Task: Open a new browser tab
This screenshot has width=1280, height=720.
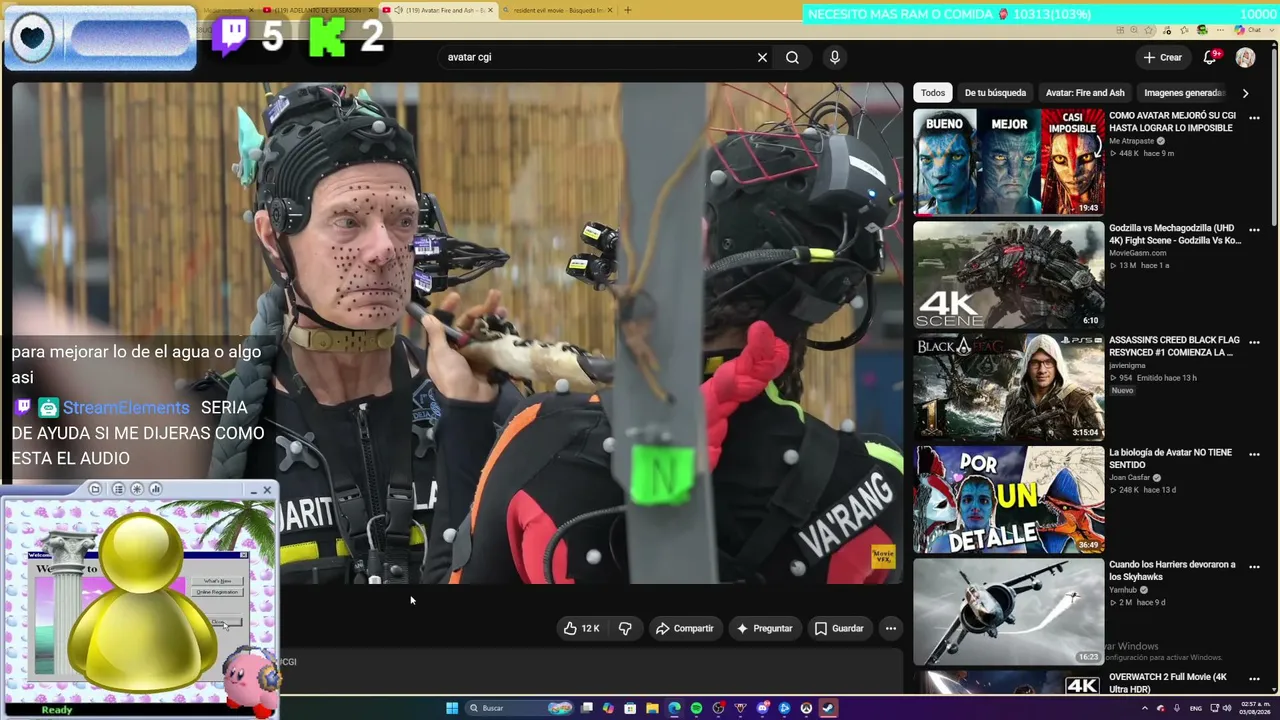Action: coord(627,10)
